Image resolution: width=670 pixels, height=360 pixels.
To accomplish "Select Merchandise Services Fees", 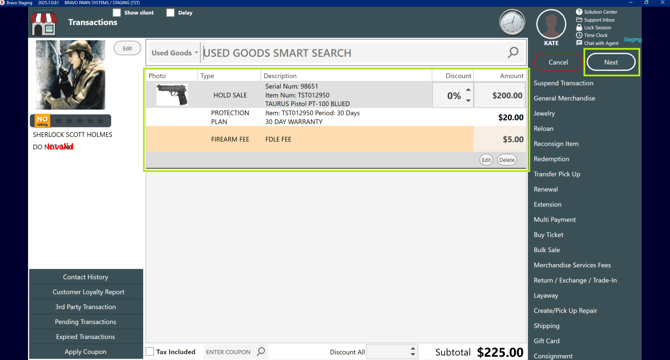I will click(x=572, y=265).
